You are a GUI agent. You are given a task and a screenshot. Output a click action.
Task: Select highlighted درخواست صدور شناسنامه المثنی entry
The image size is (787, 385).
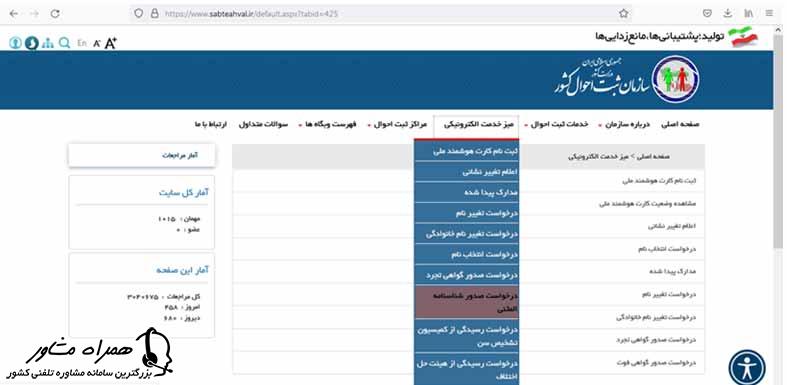click(467, 303)
